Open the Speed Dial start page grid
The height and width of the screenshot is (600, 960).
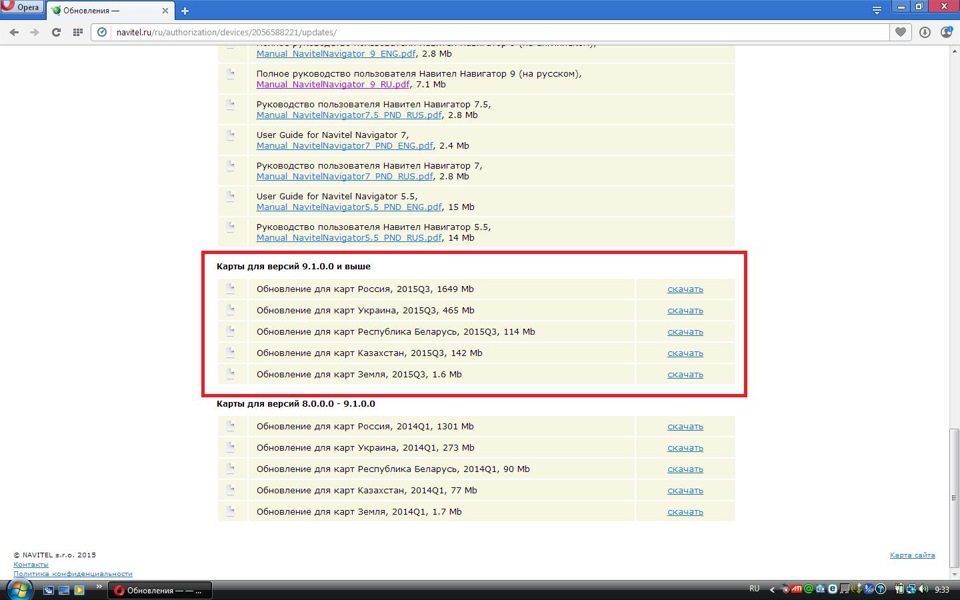(77, 32)
